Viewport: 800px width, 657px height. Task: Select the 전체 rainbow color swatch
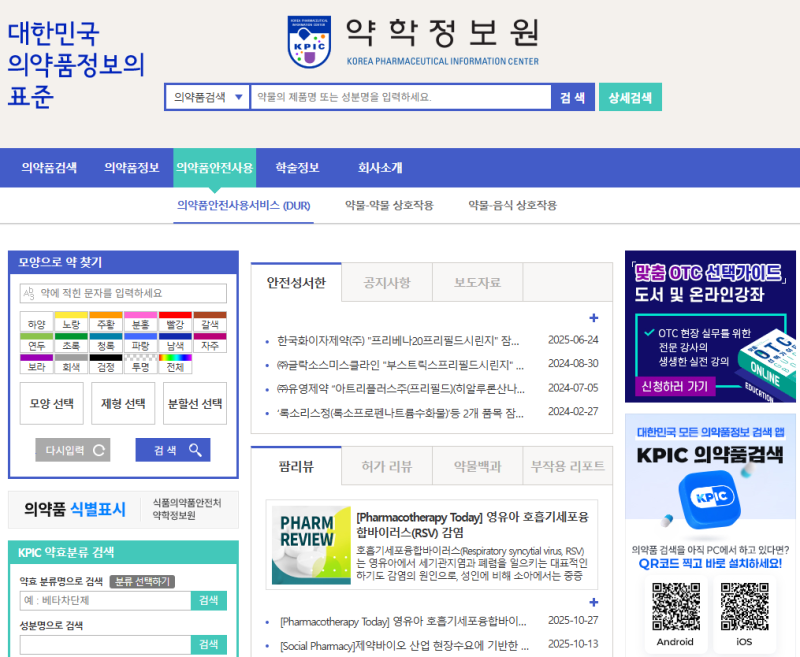(x=175, y=364)
